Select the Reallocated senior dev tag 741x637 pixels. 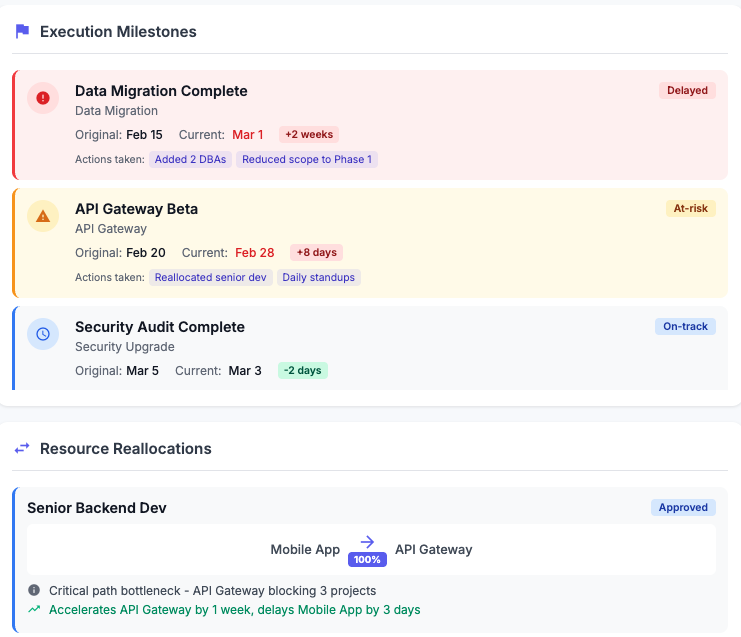[x=211, y=277]
